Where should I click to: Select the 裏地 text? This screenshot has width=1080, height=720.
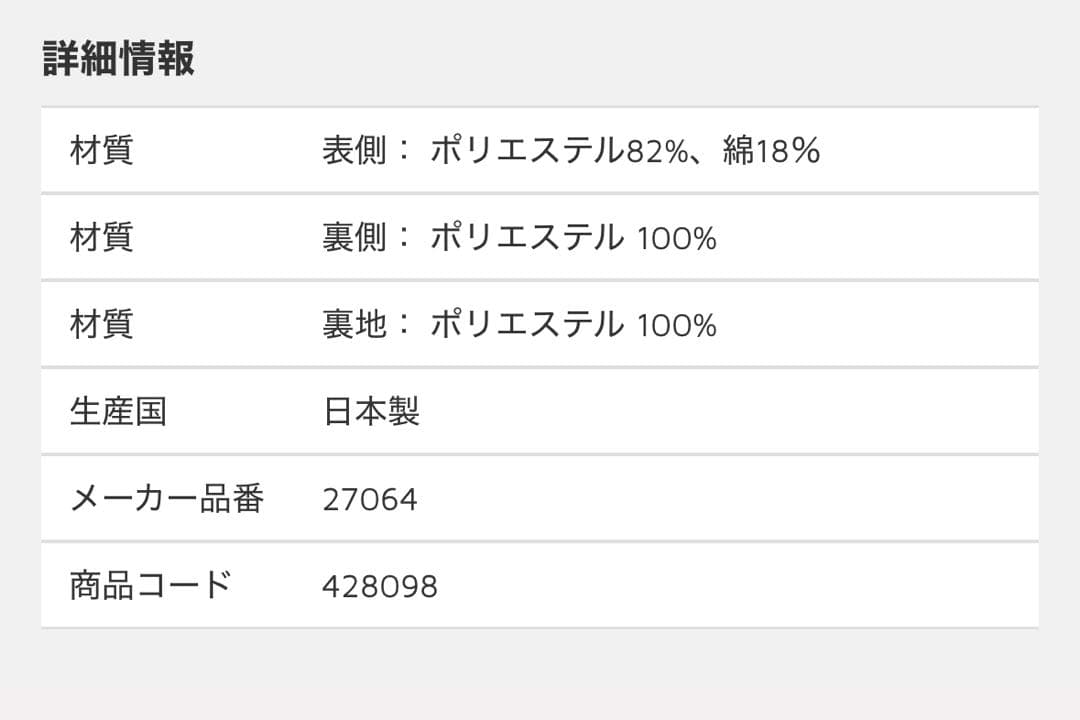tap(353, 325)
